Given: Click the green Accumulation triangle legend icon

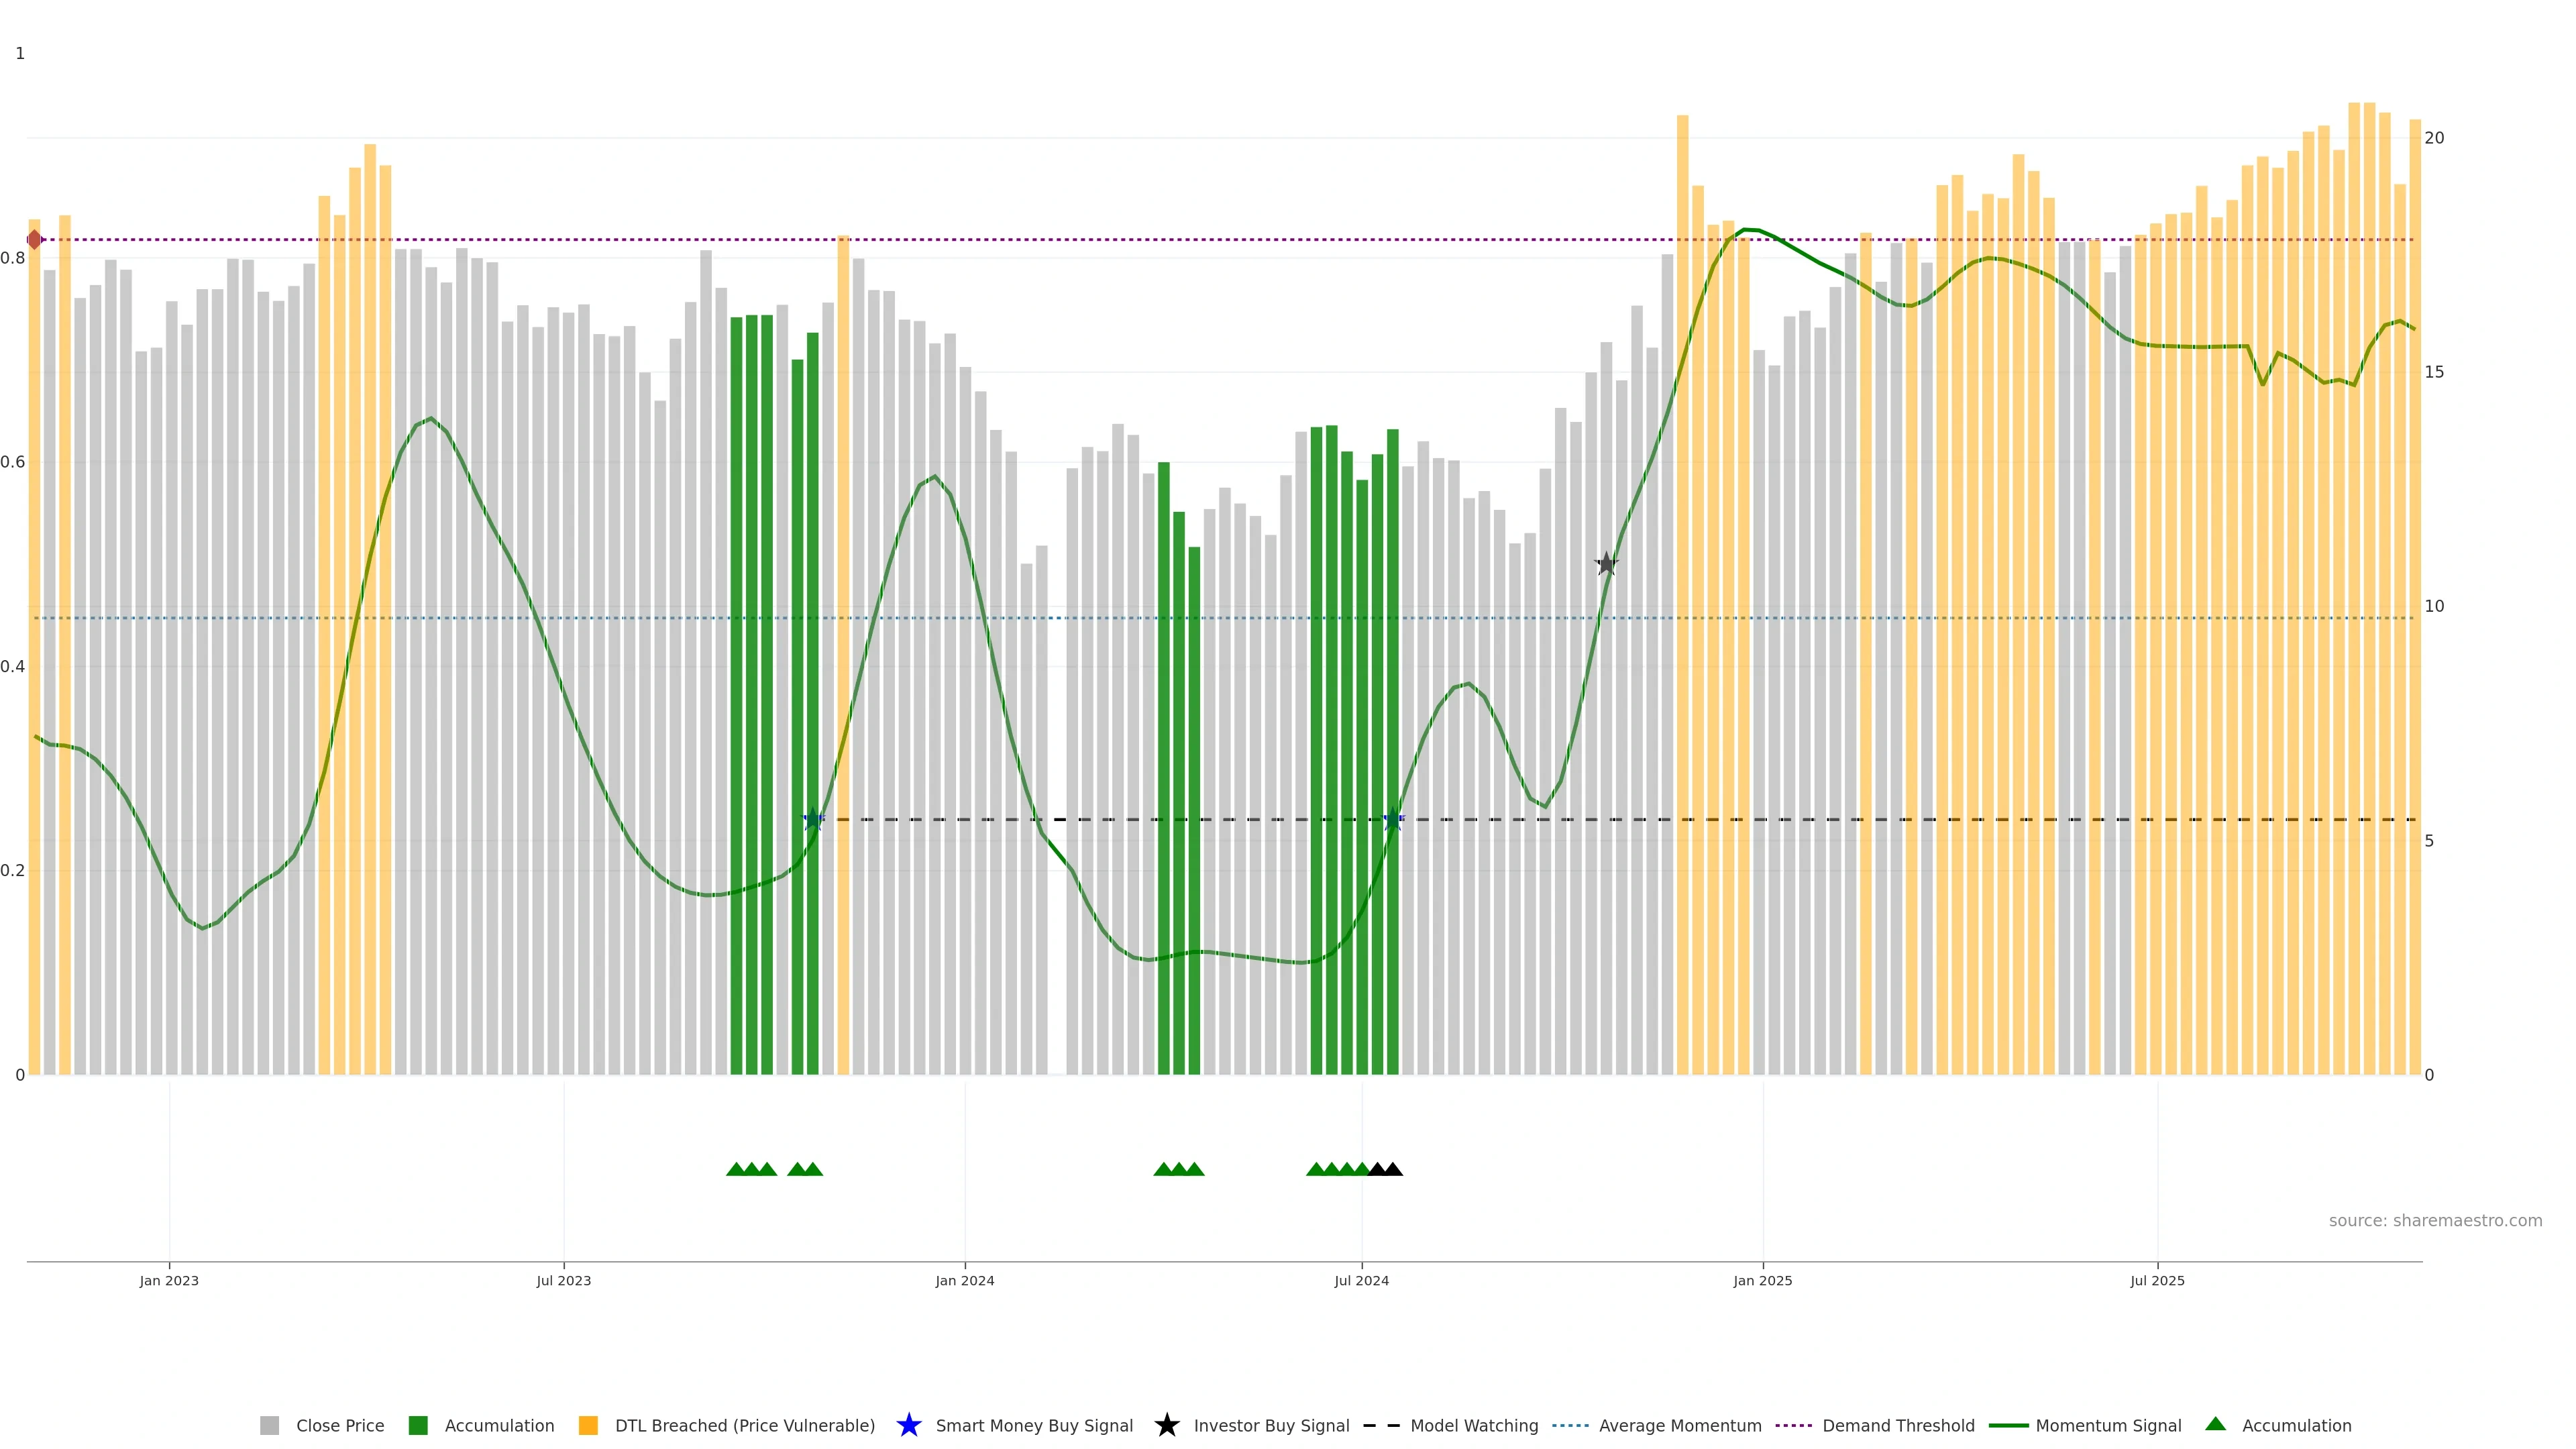Looking at the screenshot, I should tap(2216, 1424).
